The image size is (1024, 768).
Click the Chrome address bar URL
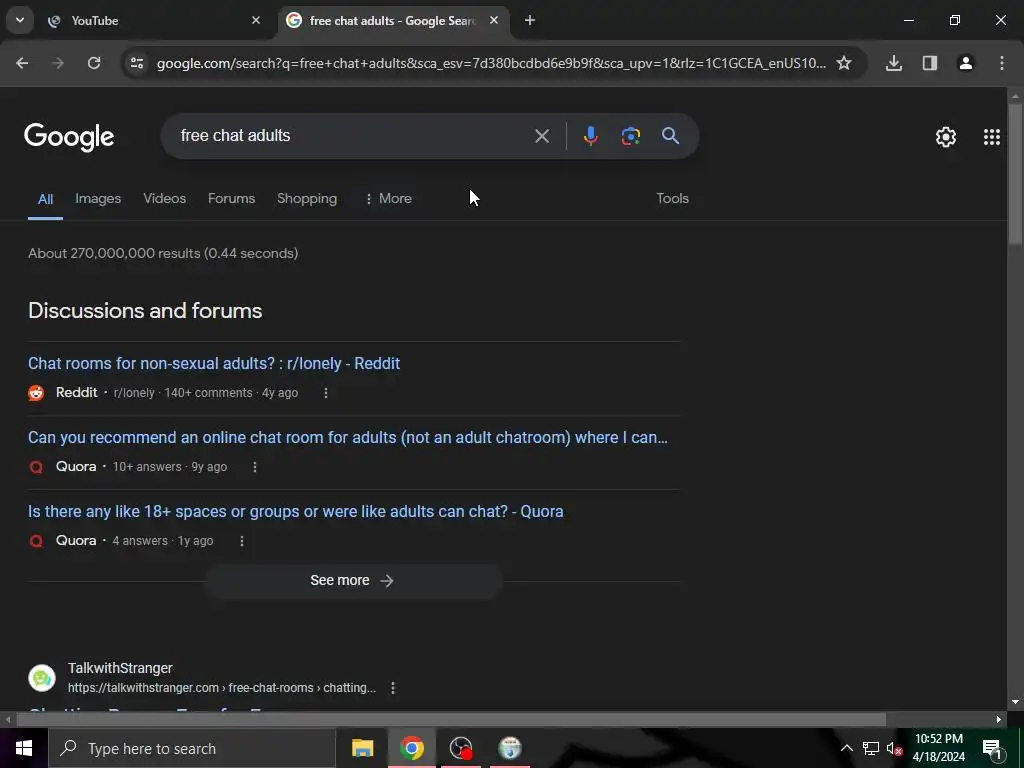pyautogui.click(x=491, y=63)
